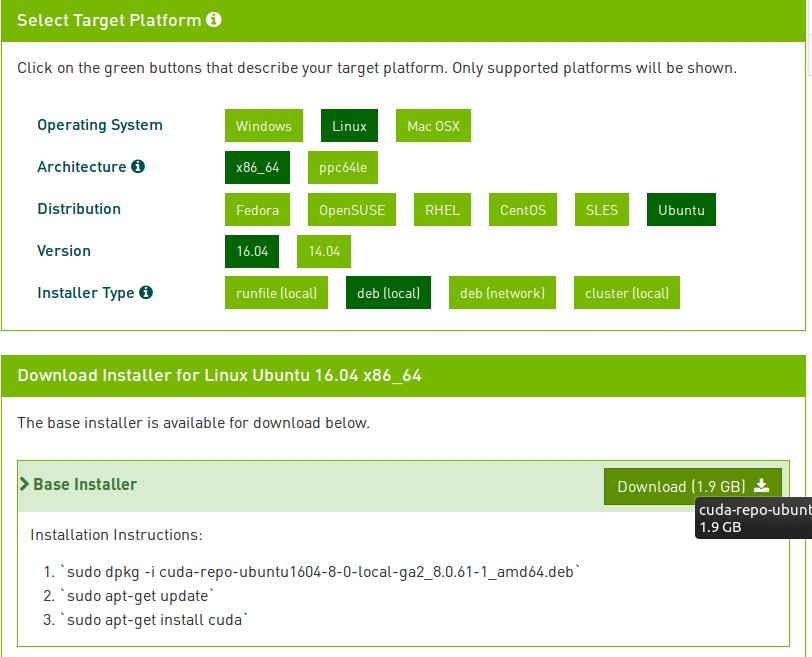812x657 pixels.
Task: Click the Installer Type info icon
Action: click(146, 292)
